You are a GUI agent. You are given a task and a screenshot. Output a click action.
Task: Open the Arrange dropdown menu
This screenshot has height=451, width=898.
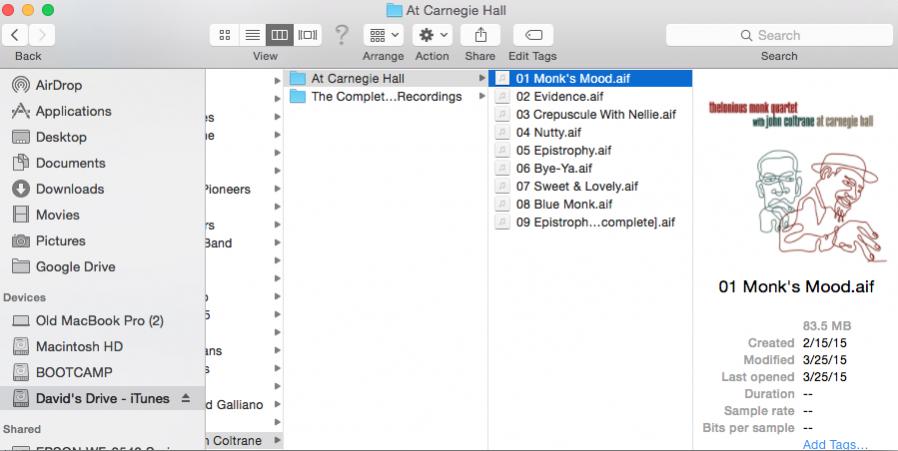point(383,35)
